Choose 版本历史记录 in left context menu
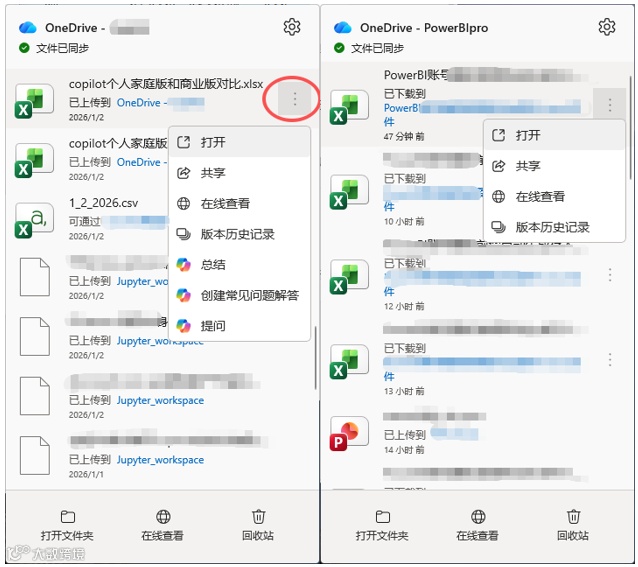 (x=240, y=234)
